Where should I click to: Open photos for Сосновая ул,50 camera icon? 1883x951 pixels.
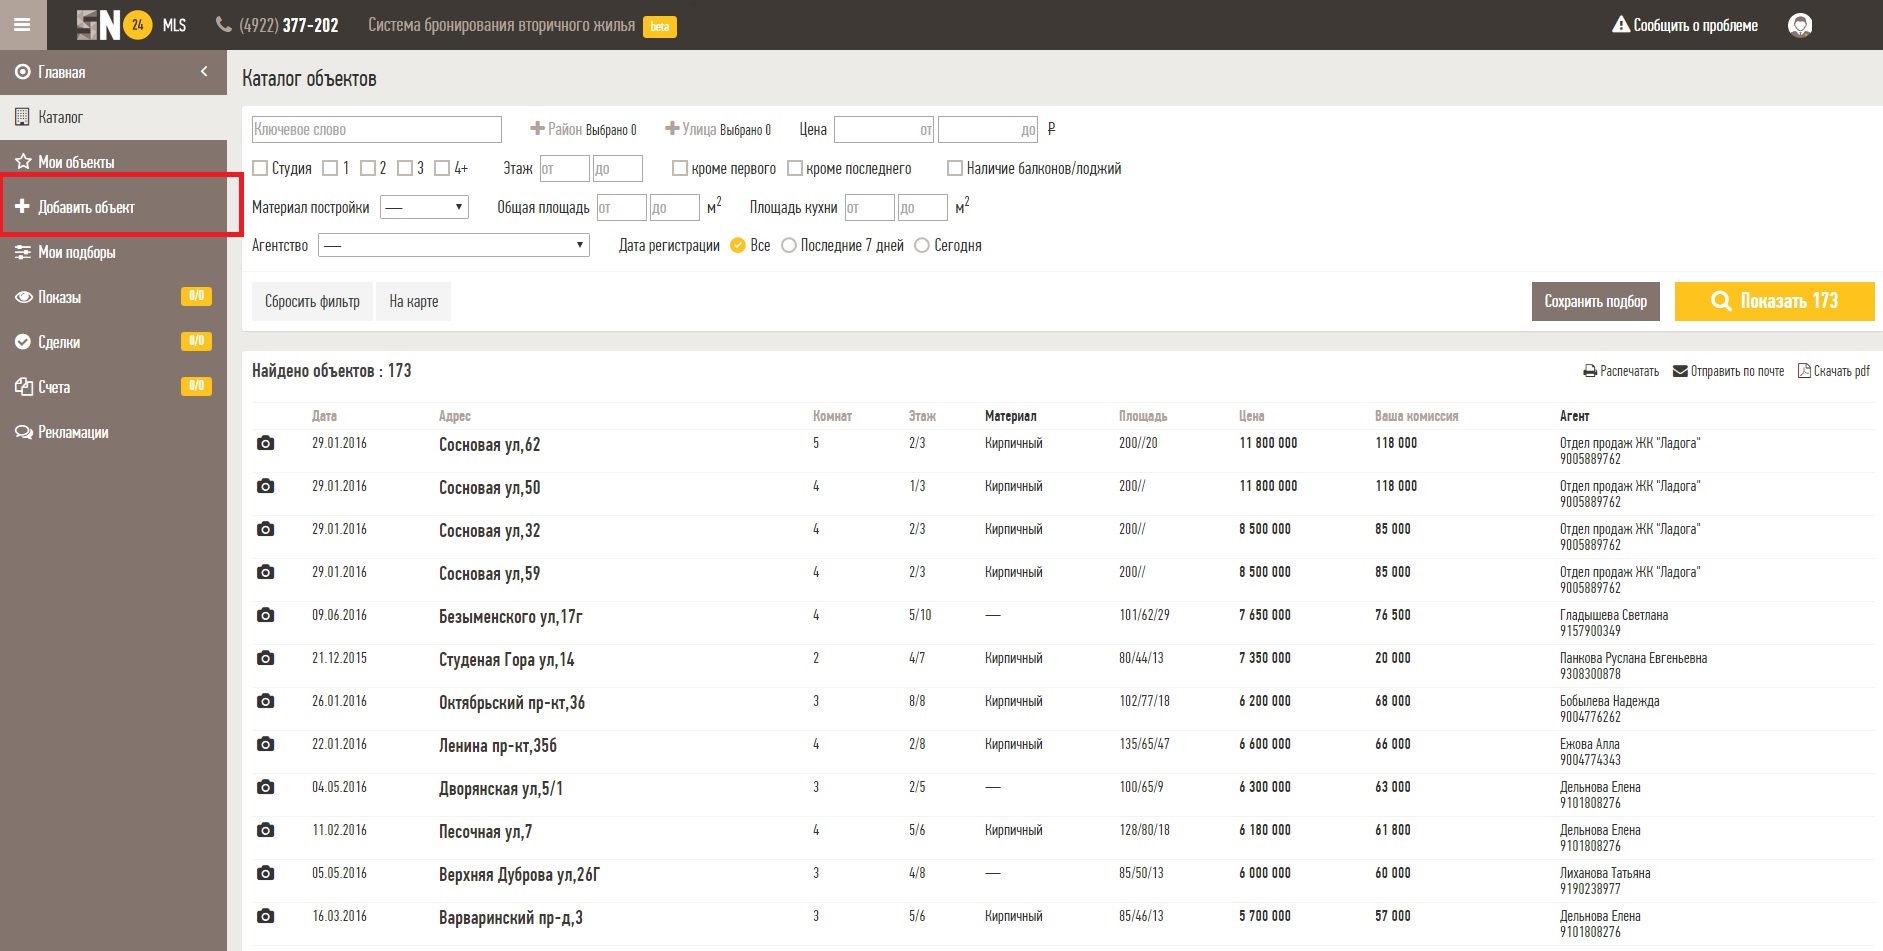coord(265,486)
